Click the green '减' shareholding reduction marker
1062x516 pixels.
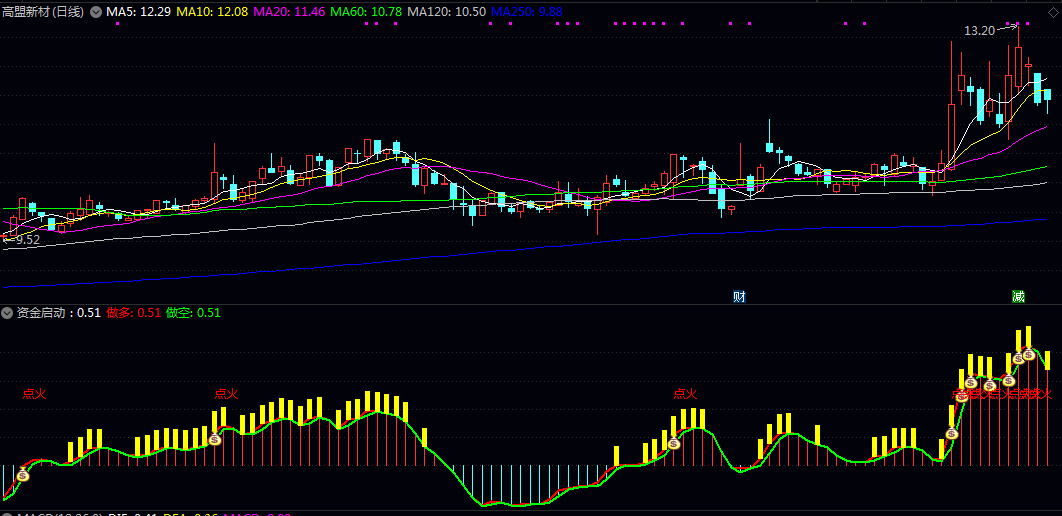1018,297
